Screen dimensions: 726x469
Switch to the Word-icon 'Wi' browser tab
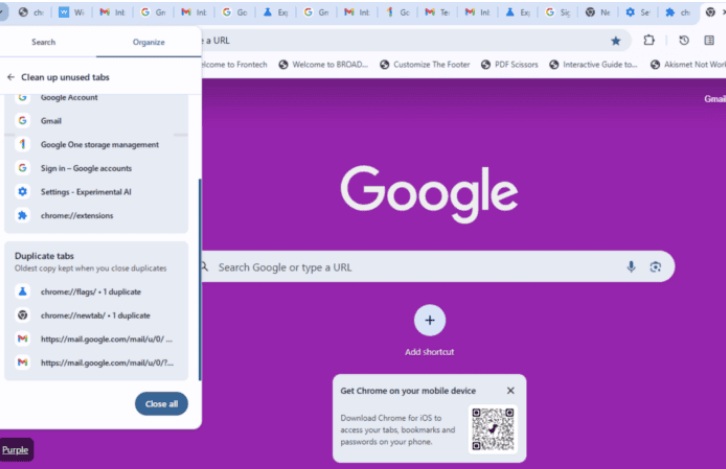coord(72,13)
